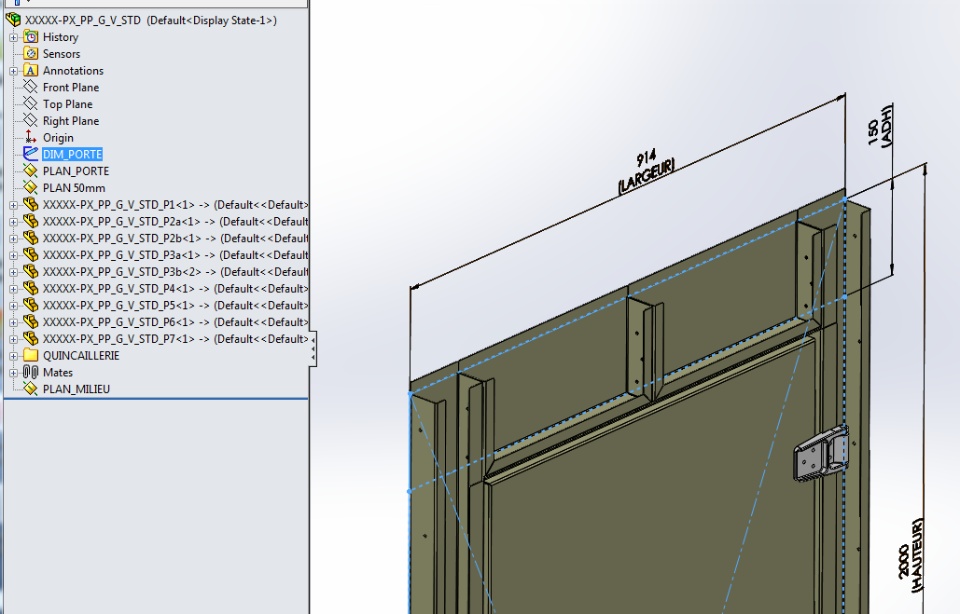The image size is (960, 614).
Task: Click the hinge hardware on the door
Action: click(x=821, y=453)
